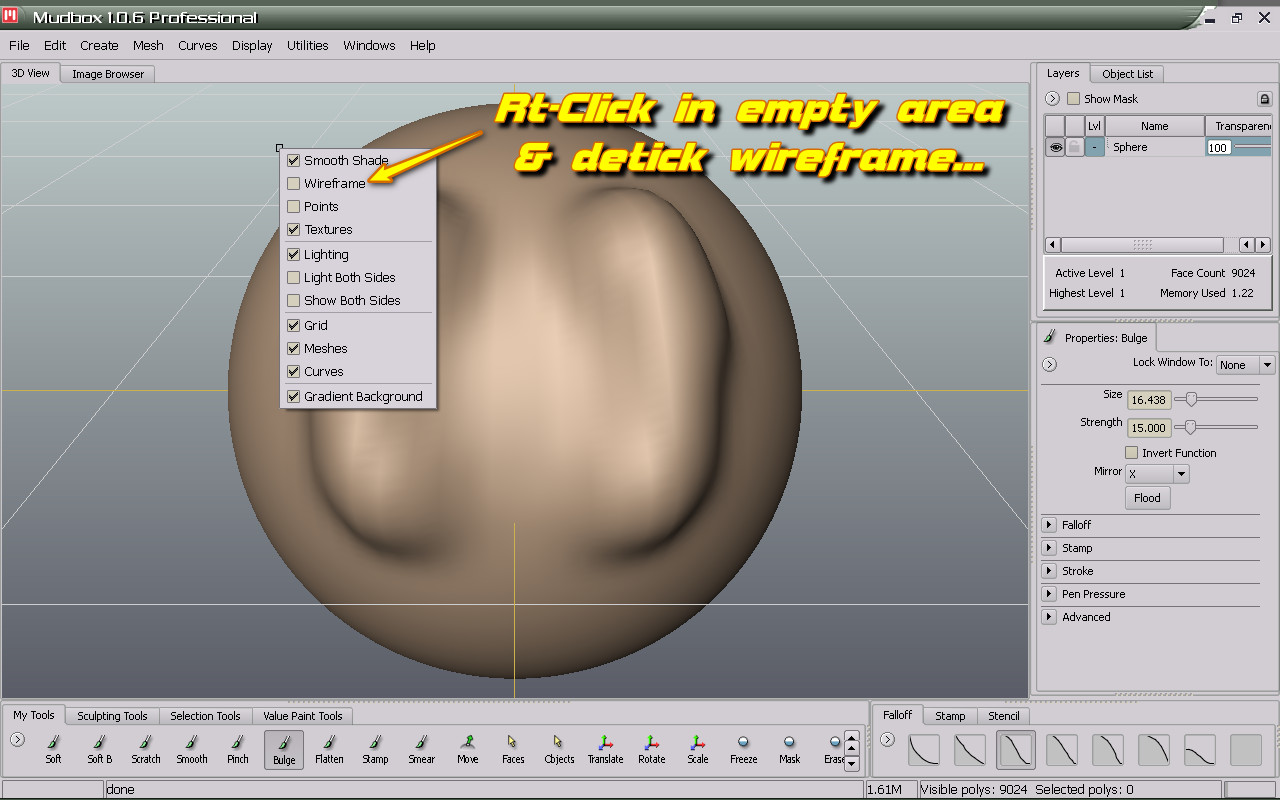This screenshot has height=800, width=1280.
Task: Select the Smooth sculpt tool
Action: [x=192, y=749]
